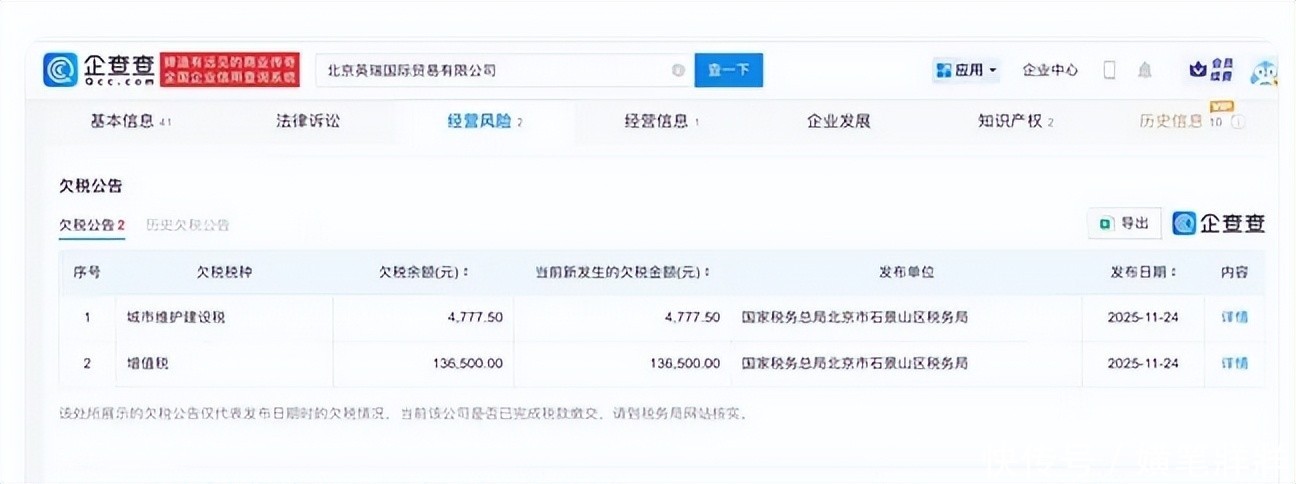Click the 企查查 logo in the header
The height and width of the screenshot is (484, 1296).
coord(99,70)
